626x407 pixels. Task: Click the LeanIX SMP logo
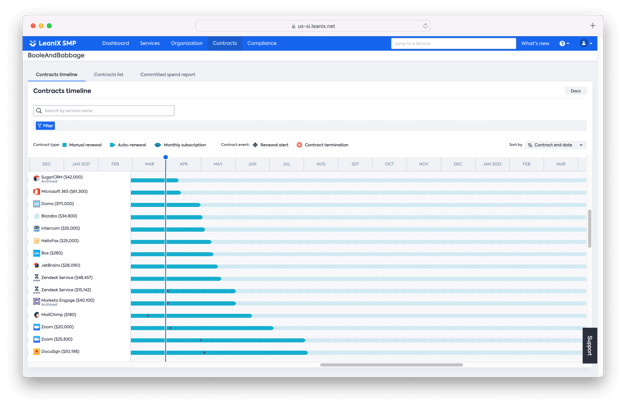(x=53, y=43)
